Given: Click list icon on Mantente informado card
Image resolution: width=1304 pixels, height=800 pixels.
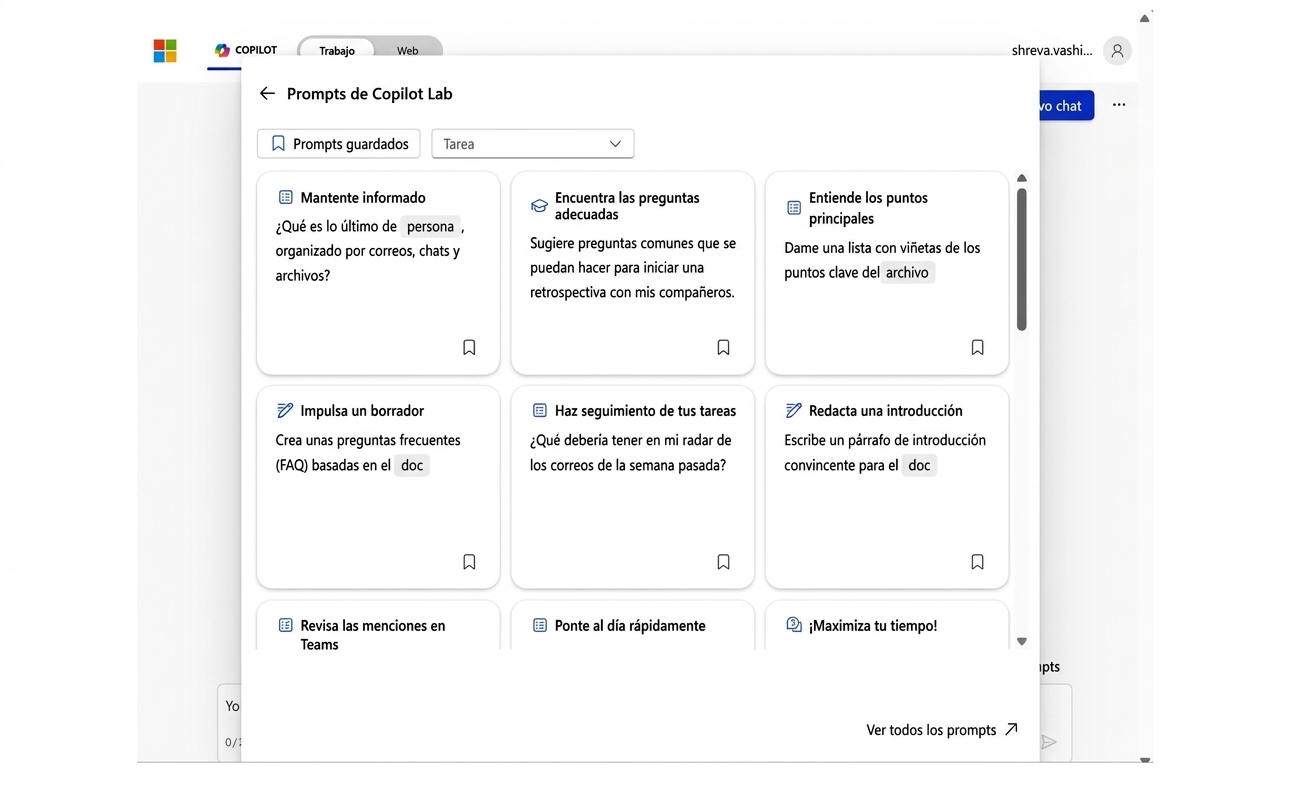Looking at the screenshot, I should click(x=285, y=198).
